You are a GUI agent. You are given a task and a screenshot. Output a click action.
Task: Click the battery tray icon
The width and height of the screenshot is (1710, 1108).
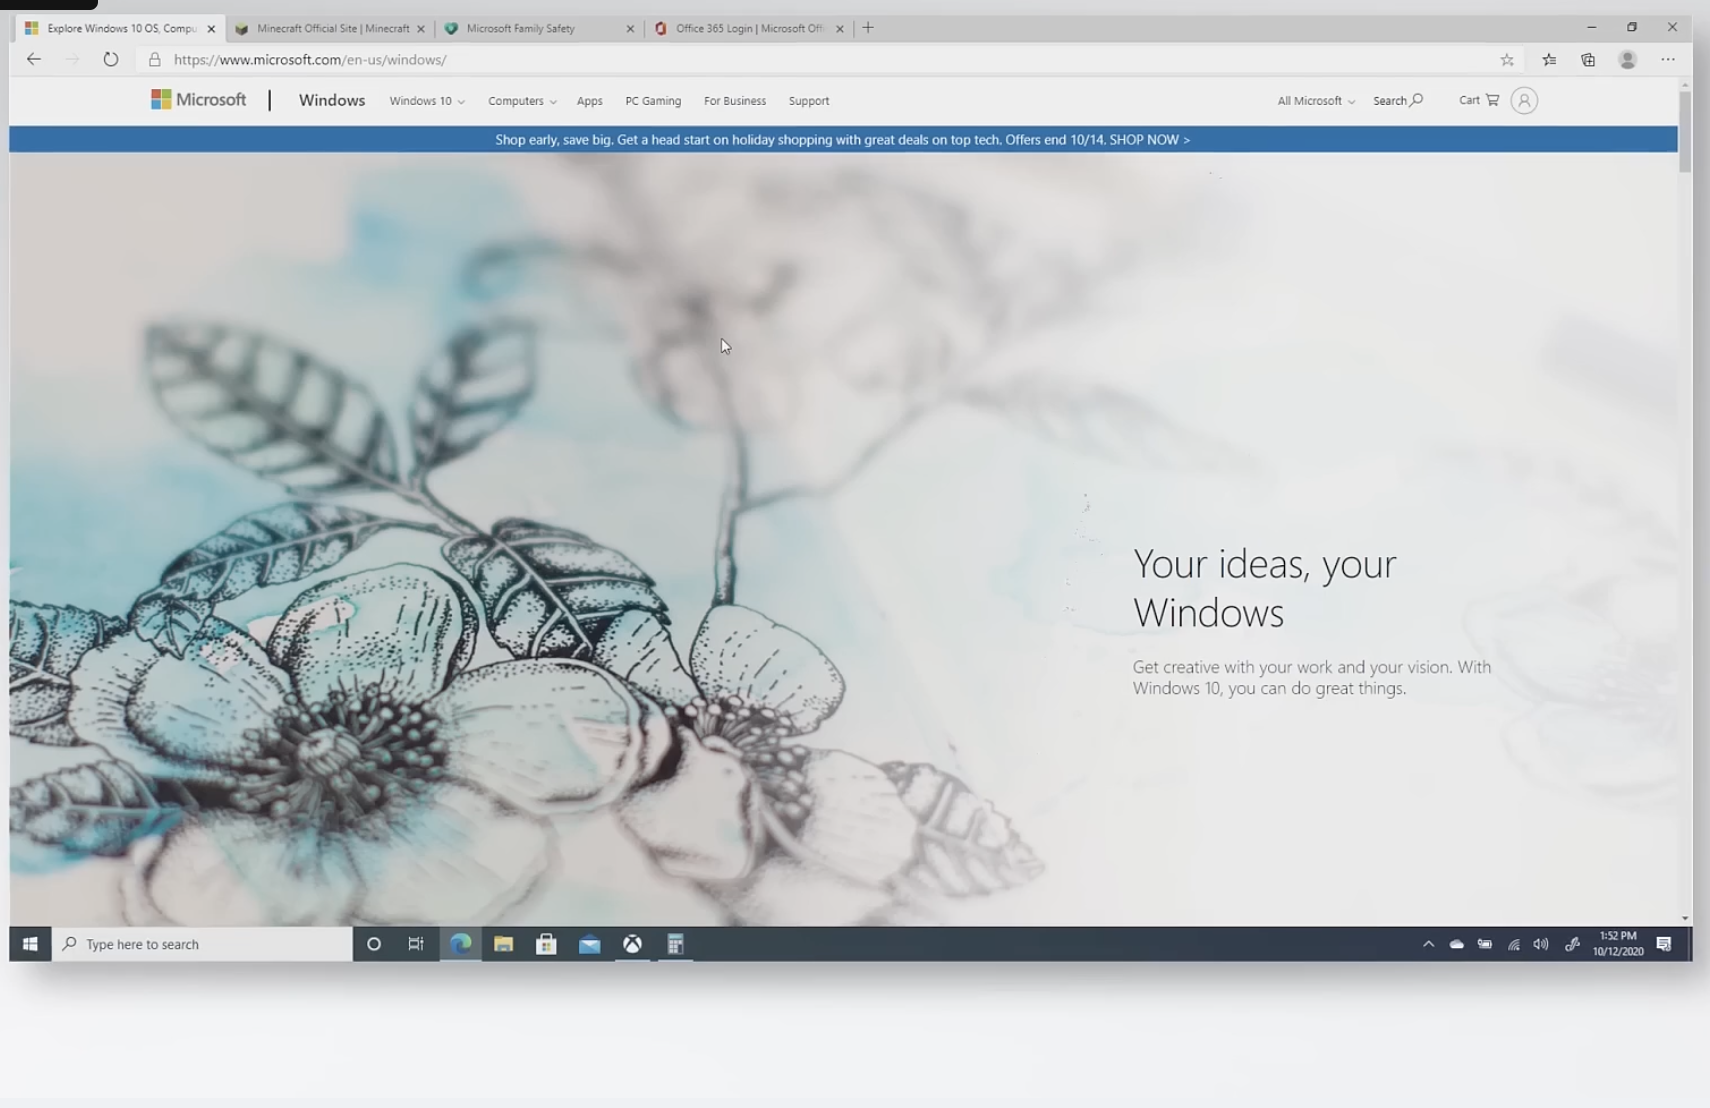pos(1485,944)
